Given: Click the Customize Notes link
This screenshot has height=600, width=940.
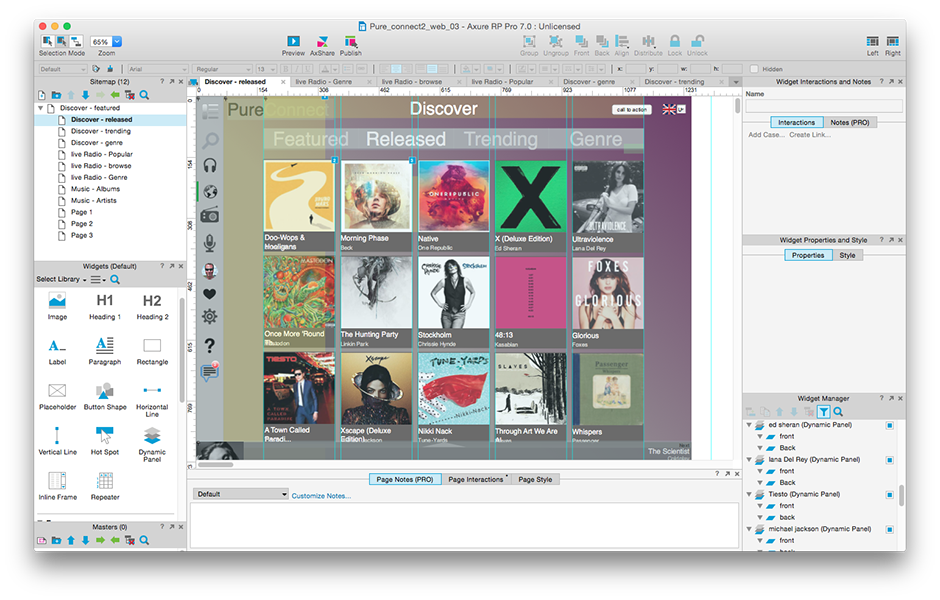Looking at the screenshot, I should [x=321, y=495].
